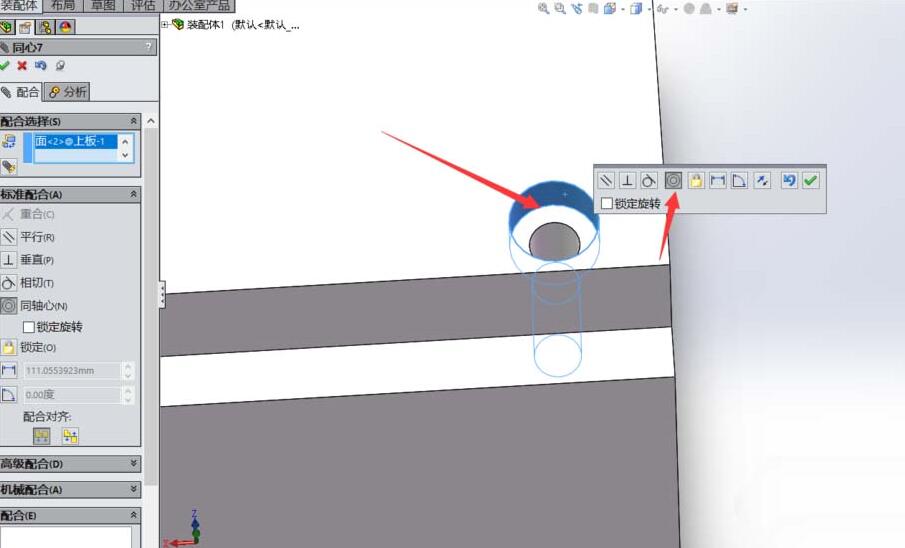Confirm mate with PropertyManager green check
Screen dimensions: 905x548
[5, 65]
